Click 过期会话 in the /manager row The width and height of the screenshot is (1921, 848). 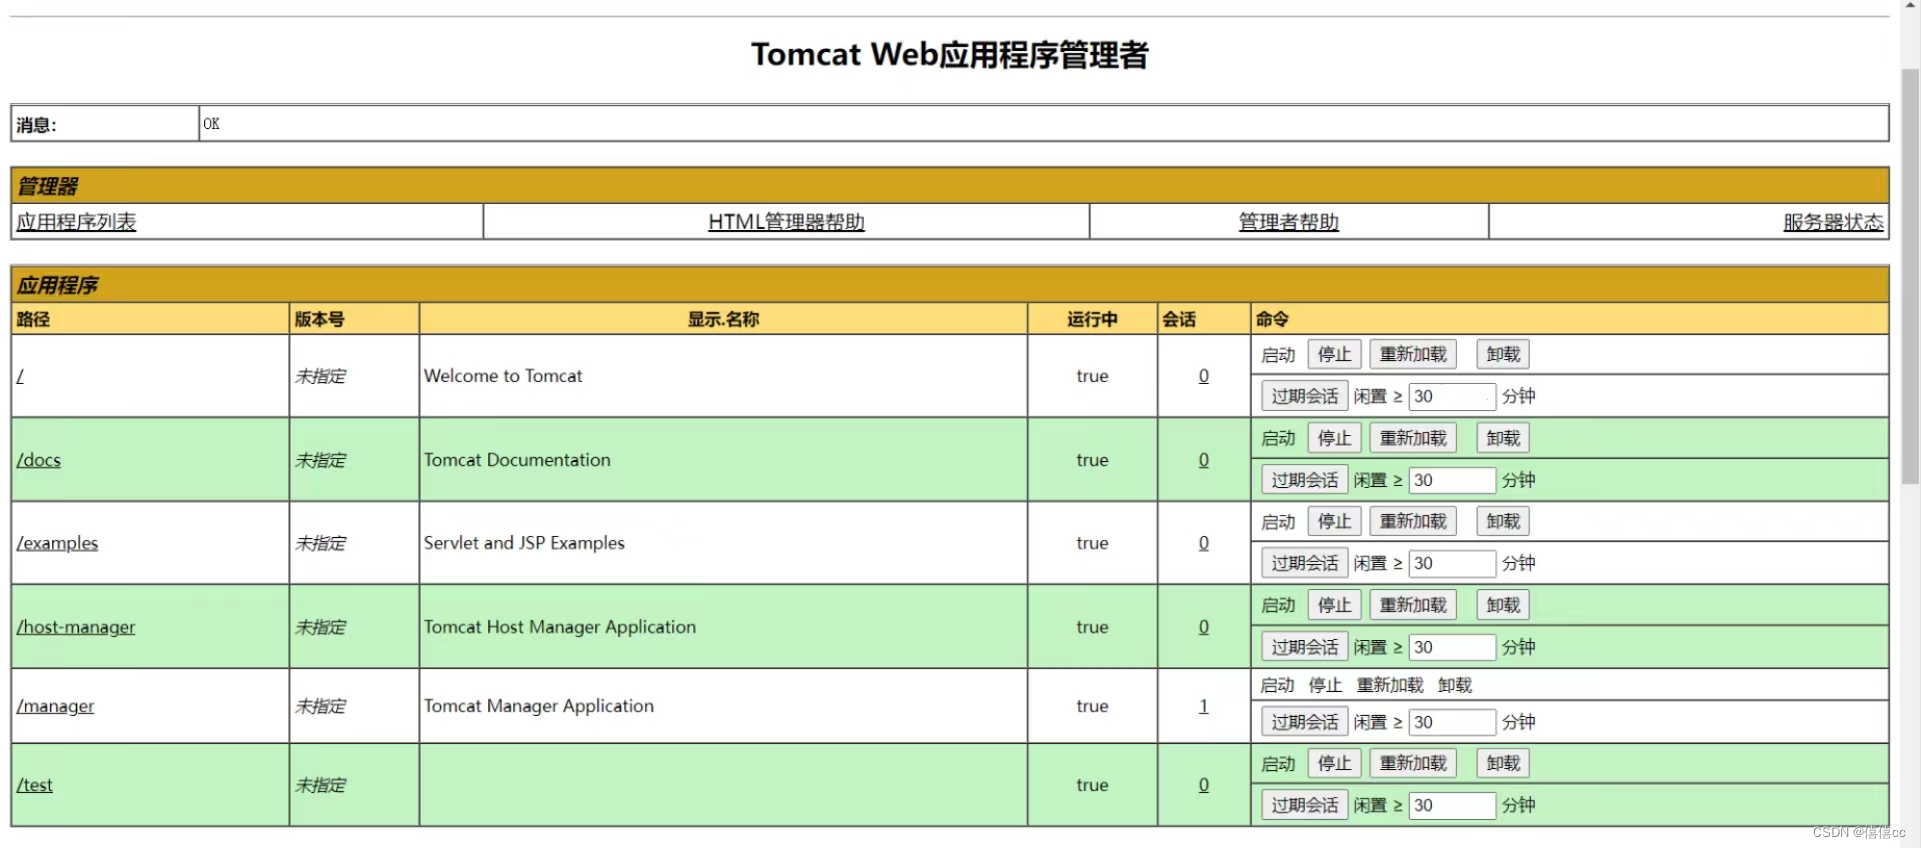click(1304, 722)
